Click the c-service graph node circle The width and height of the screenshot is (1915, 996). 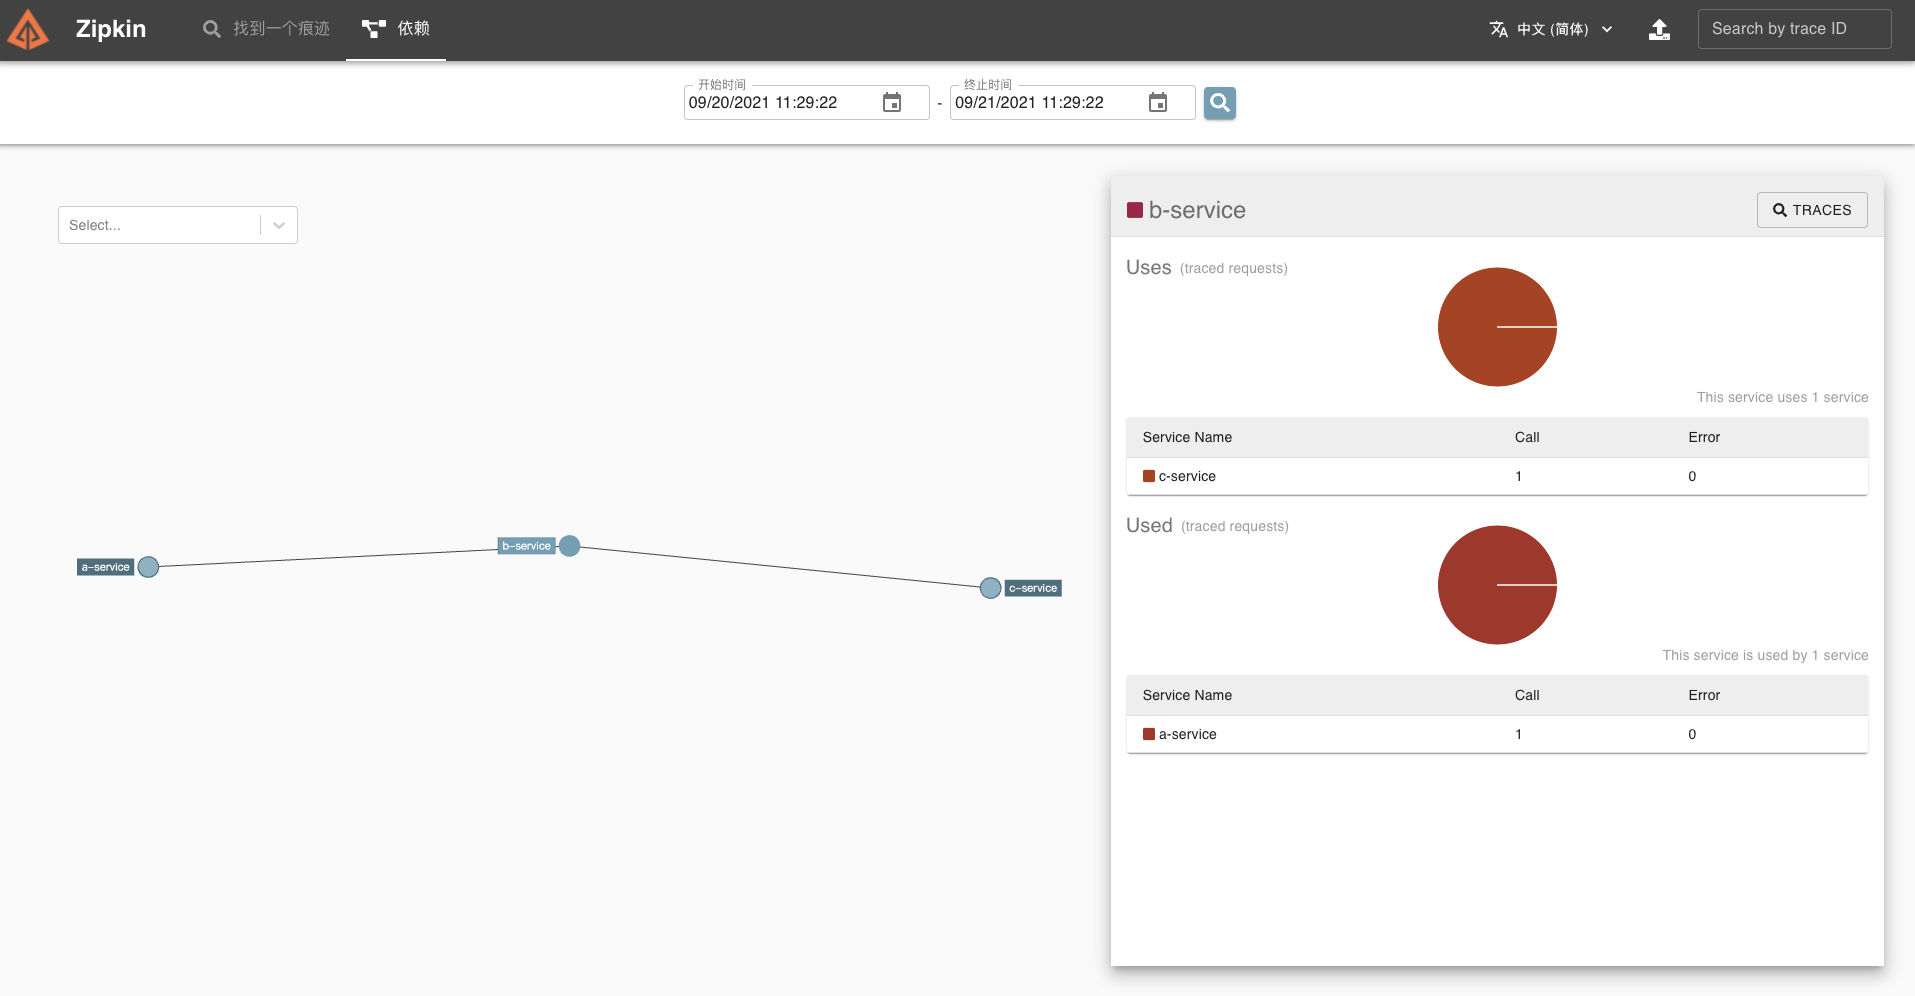tap(990, 588)
